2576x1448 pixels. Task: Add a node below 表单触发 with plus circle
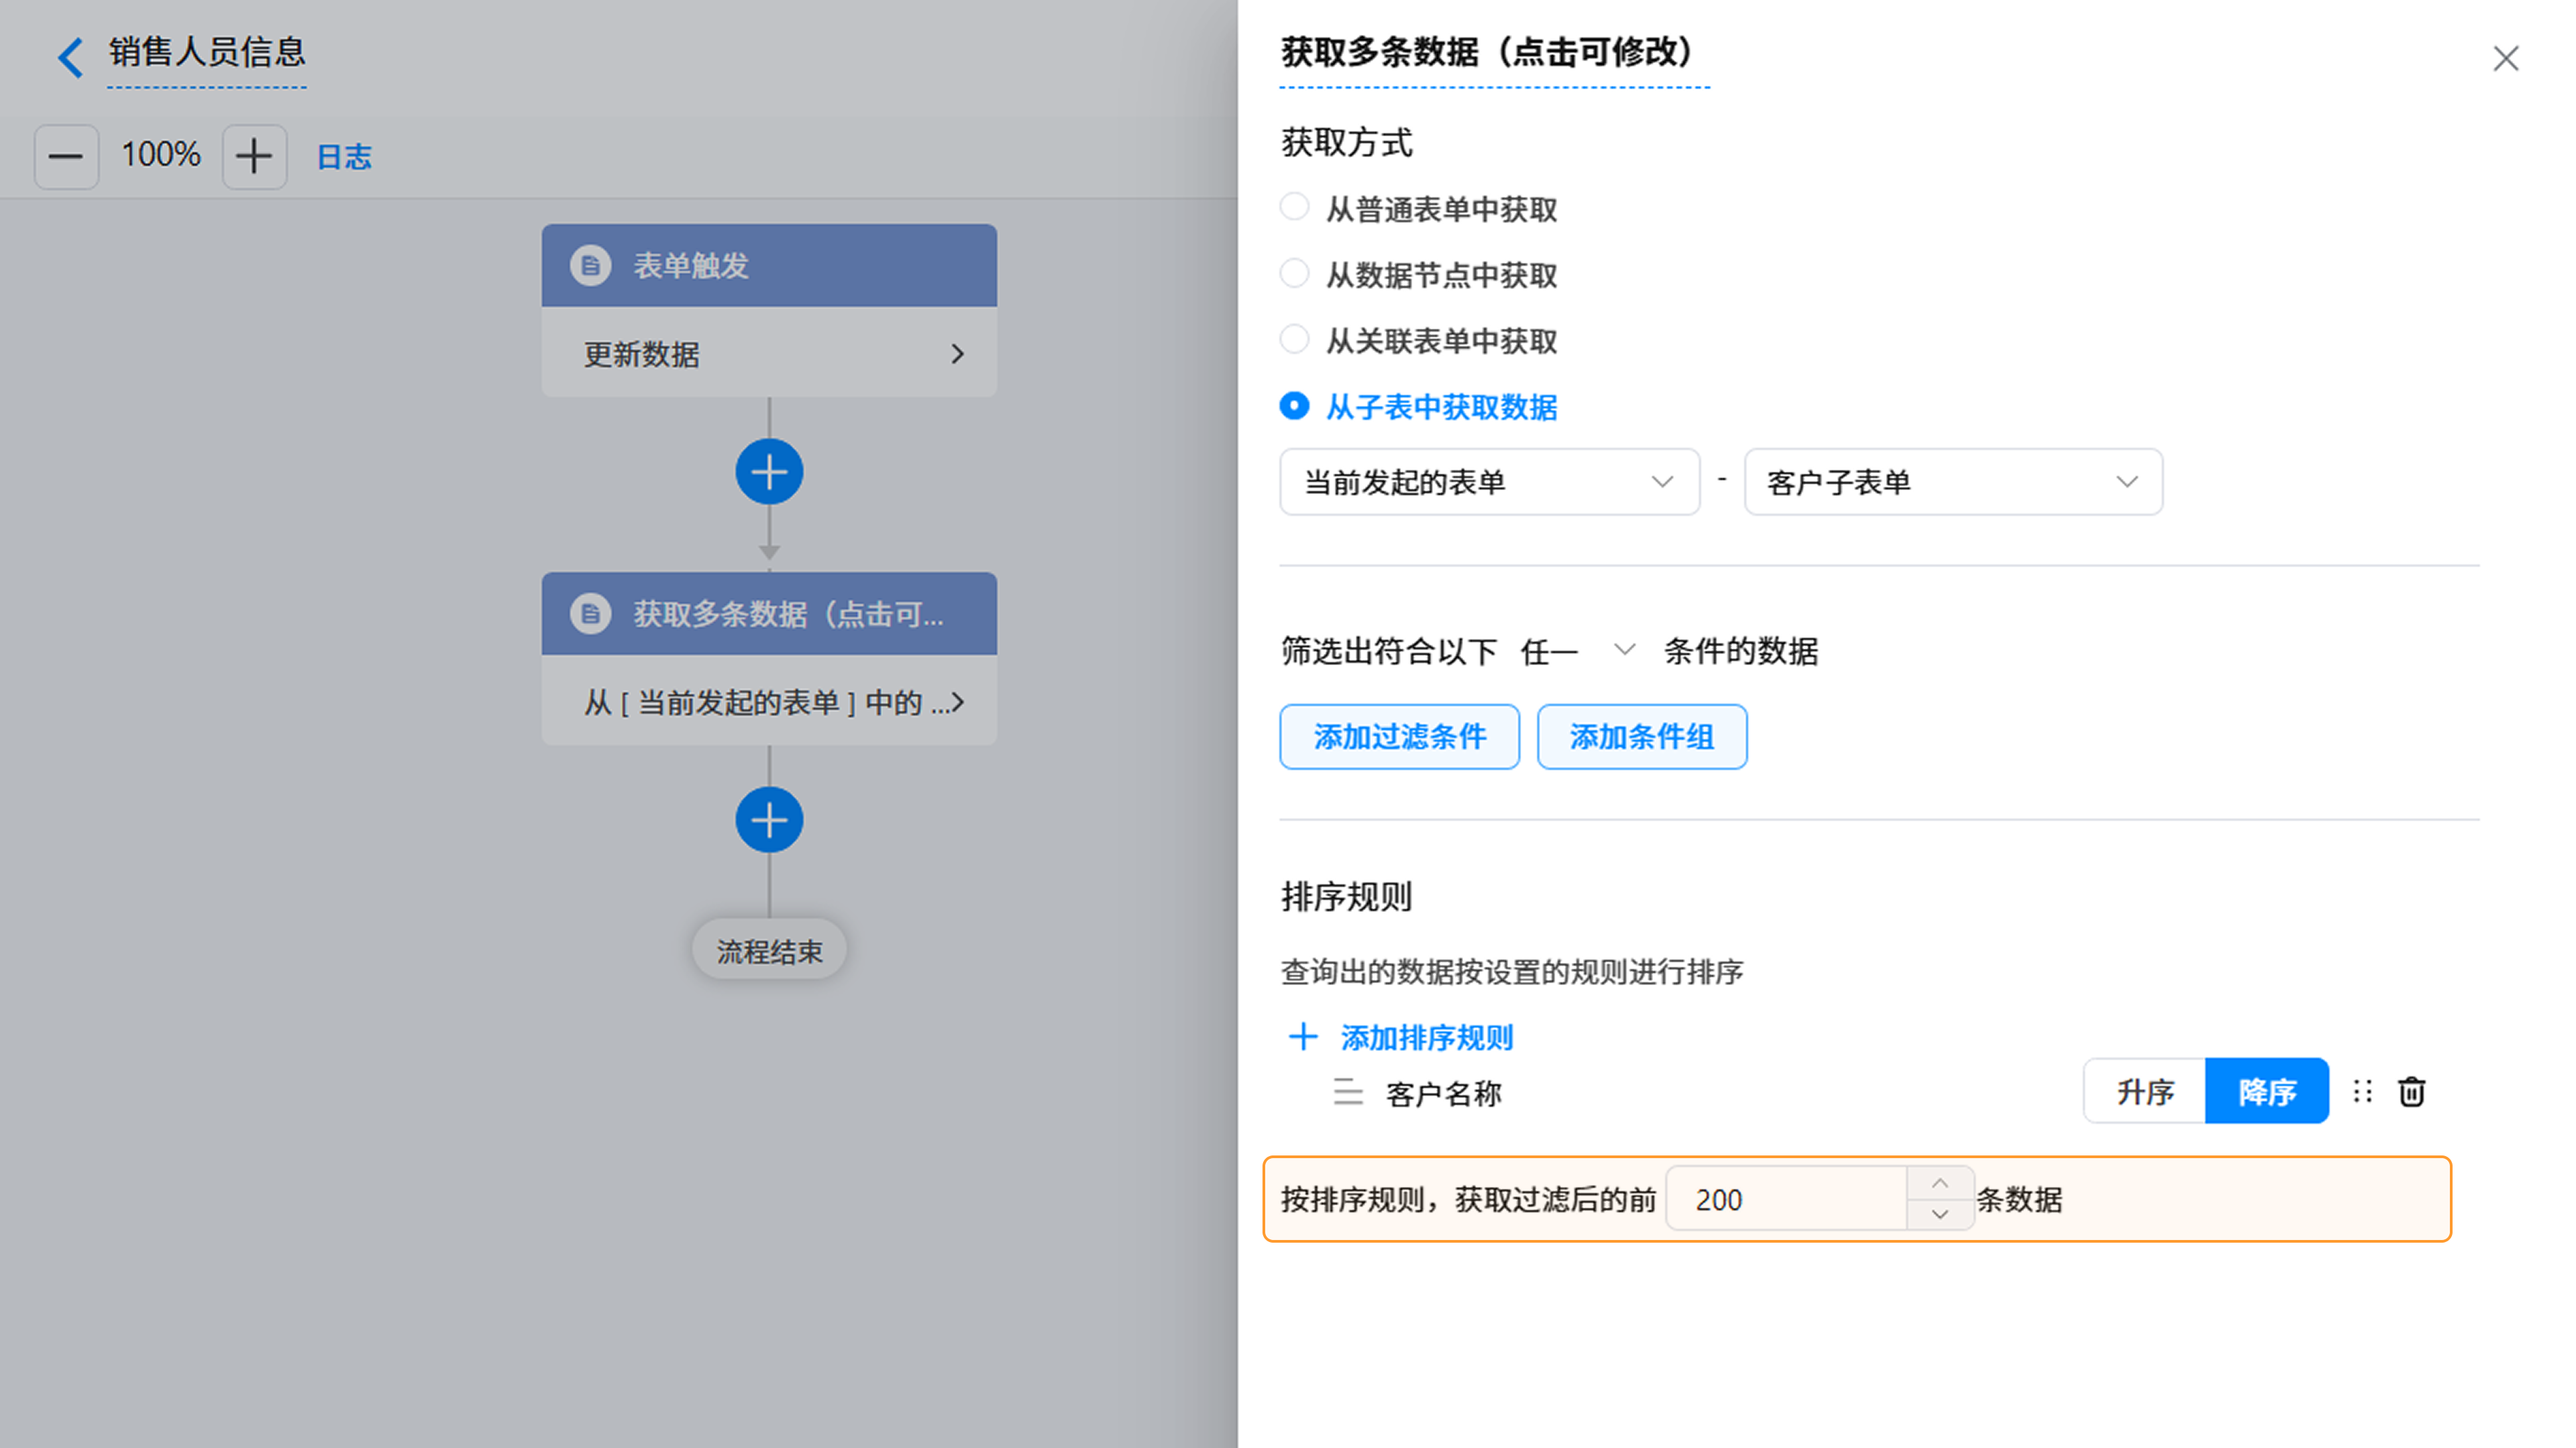[769, 472]
